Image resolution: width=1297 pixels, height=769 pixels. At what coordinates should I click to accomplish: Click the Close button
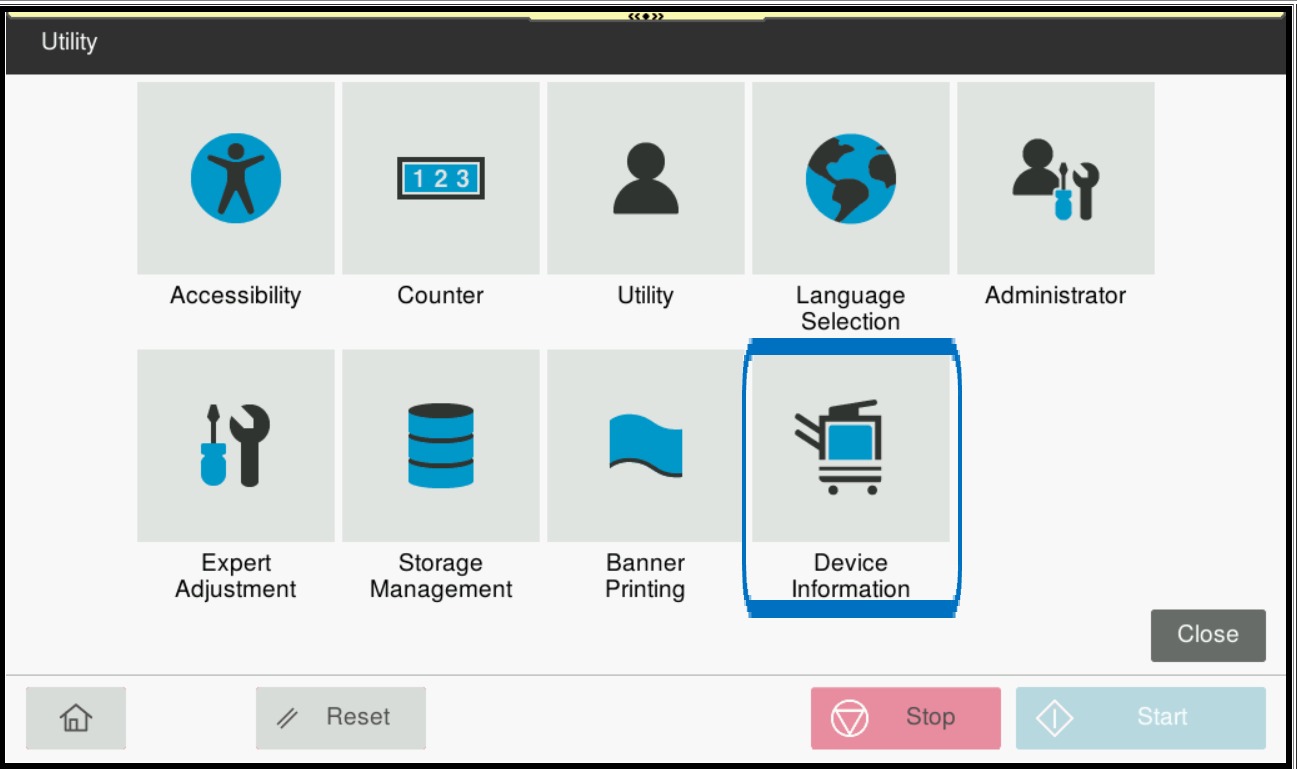click(x=1207, y=635)
